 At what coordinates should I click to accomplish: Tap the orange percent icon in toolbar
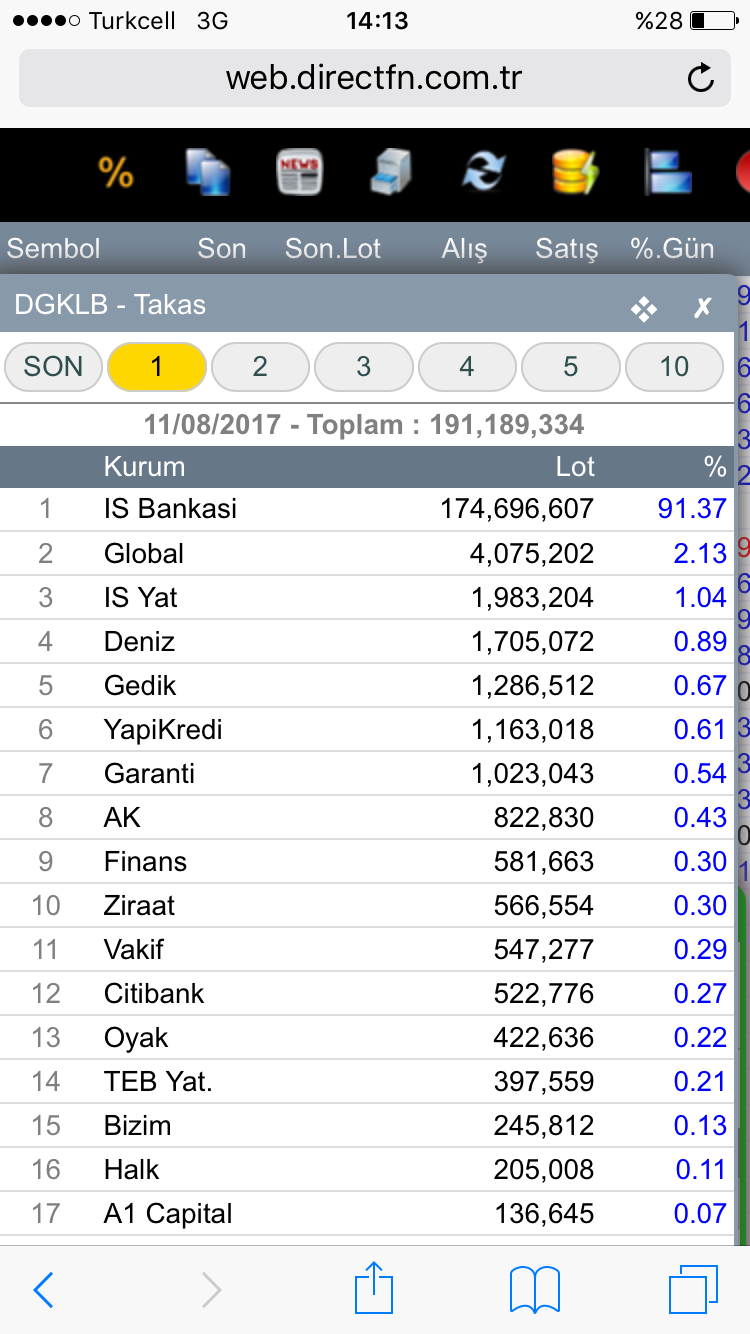(116, 173)
